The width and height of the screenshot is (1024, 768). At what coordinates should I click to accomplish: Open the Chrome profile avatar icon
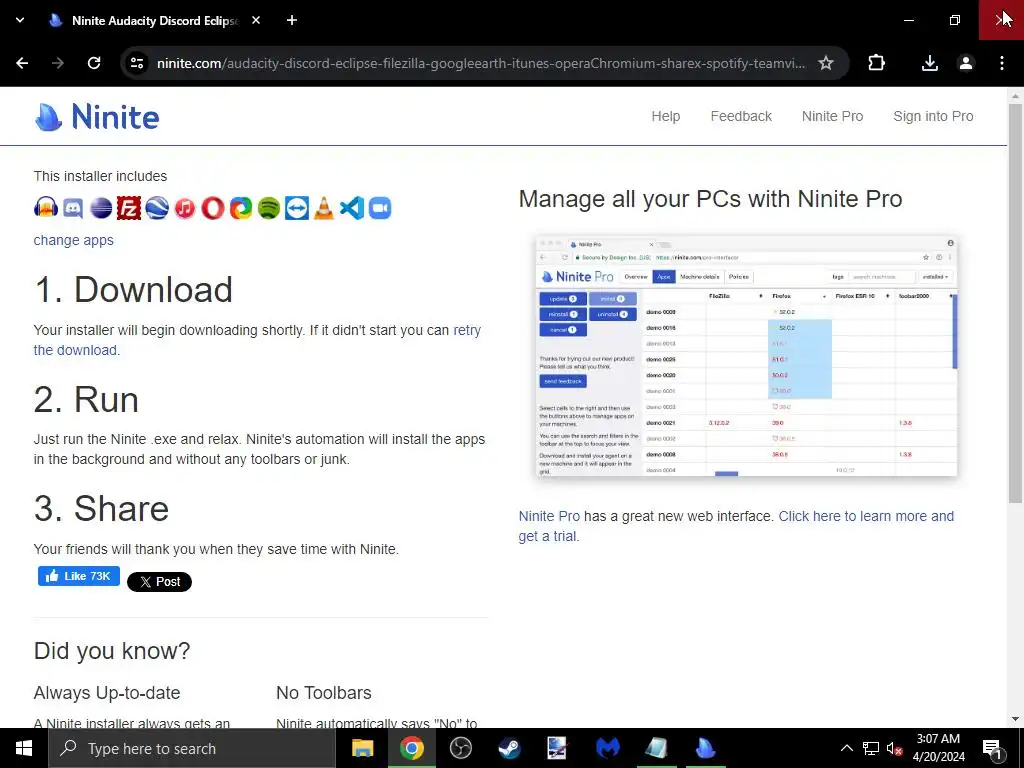pyautogui.click(x=966, y=63)
